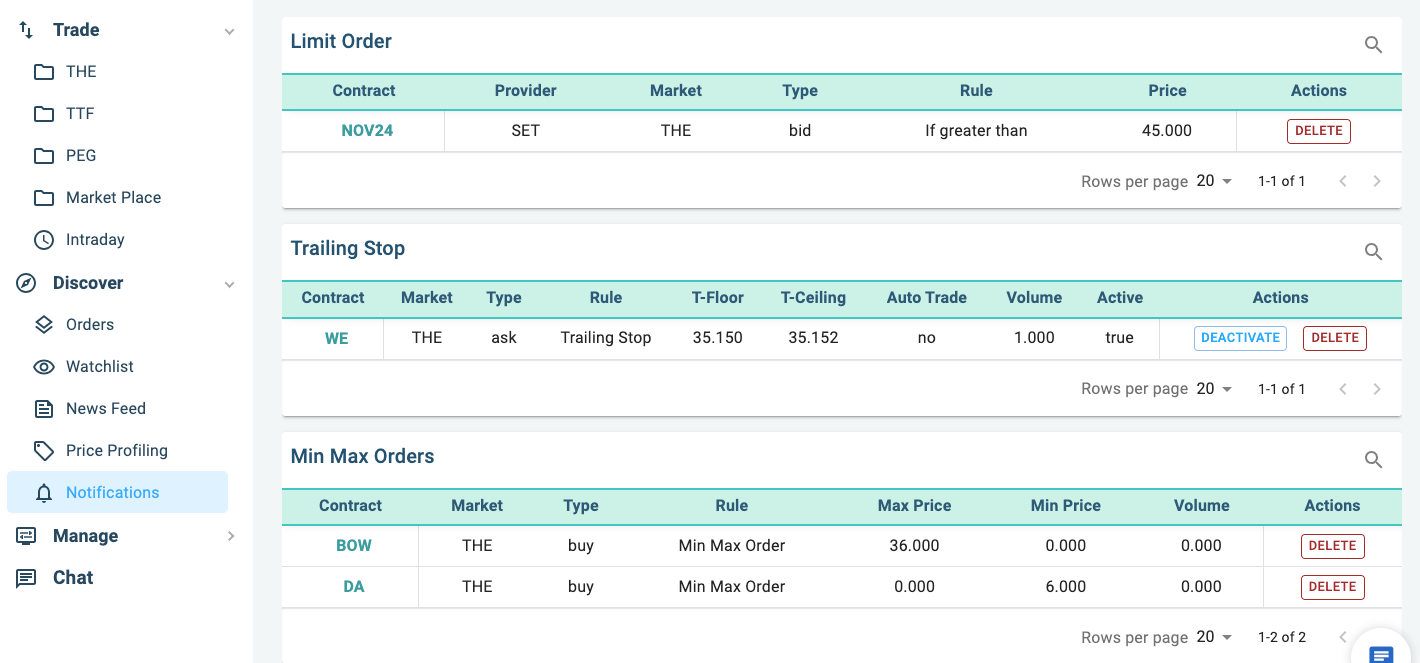Screen dimensions: 1420x663
Task: Click the Watchlist eye icon
Action: pyautogui.click(x=44, y=367)
